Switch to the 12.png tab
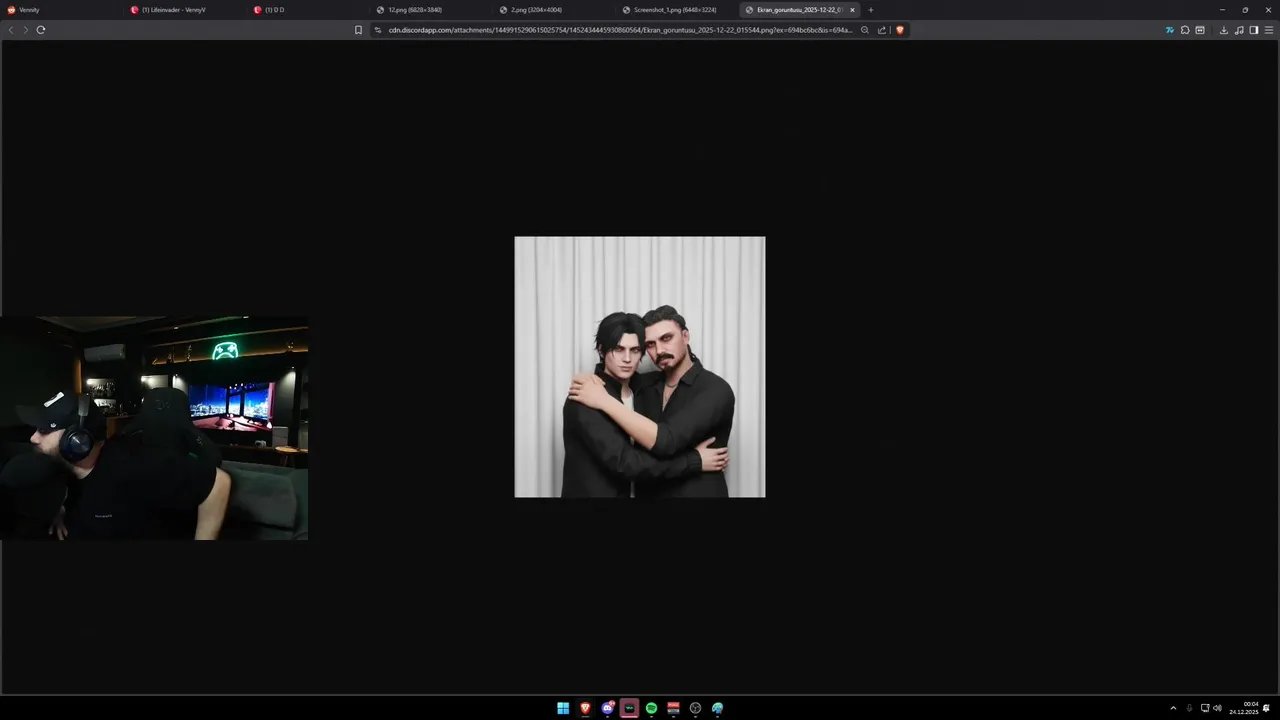The width and height of the screenshot is (1280, 720). pos(431,10)
